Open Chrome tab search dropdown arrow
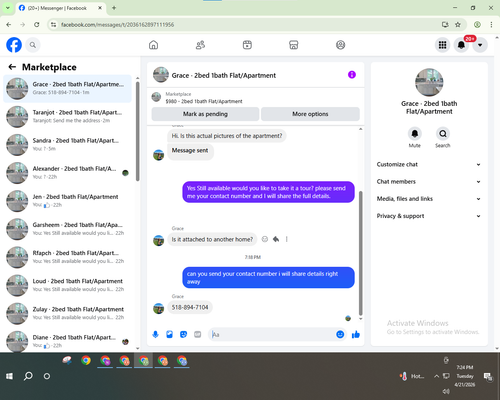 click(8, 8)
